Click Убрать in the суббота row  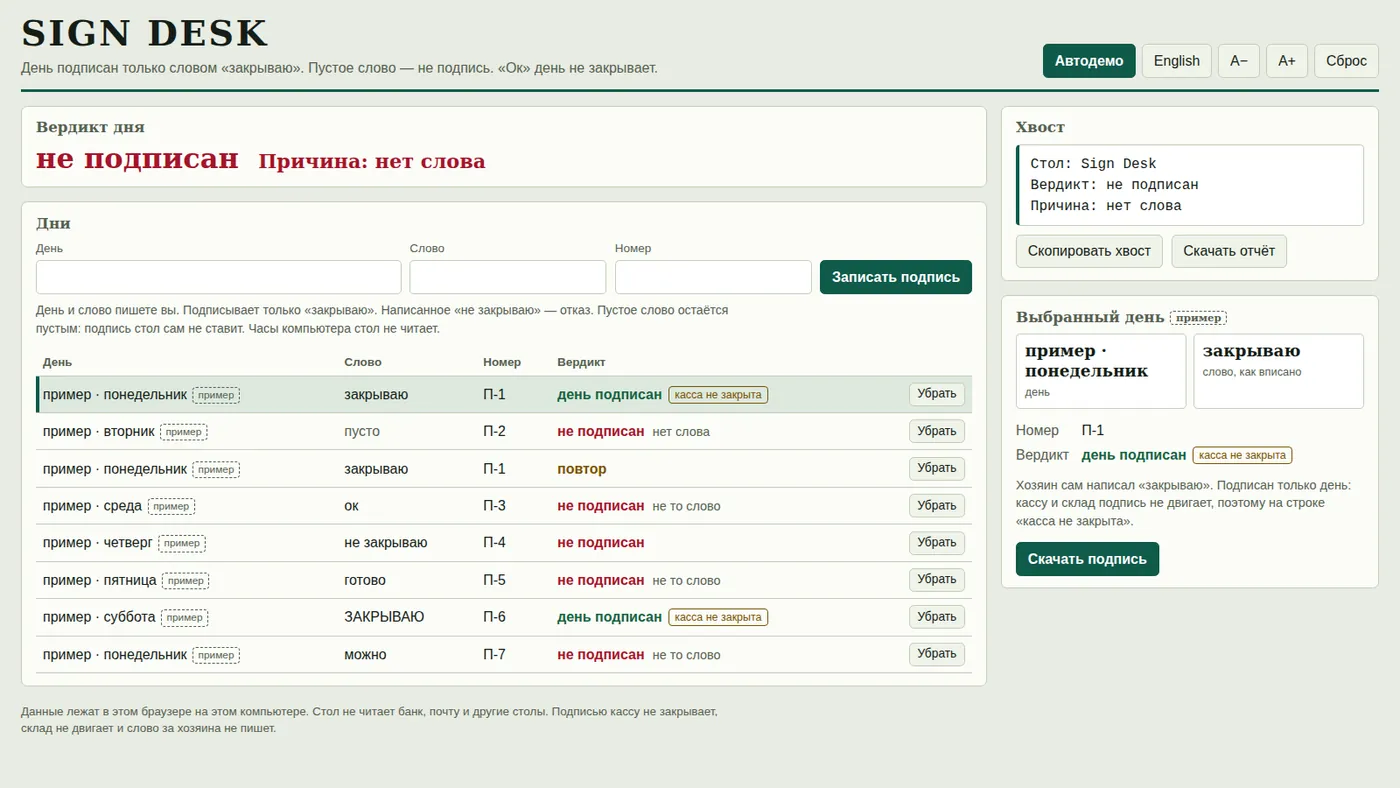tap(937, 617)
